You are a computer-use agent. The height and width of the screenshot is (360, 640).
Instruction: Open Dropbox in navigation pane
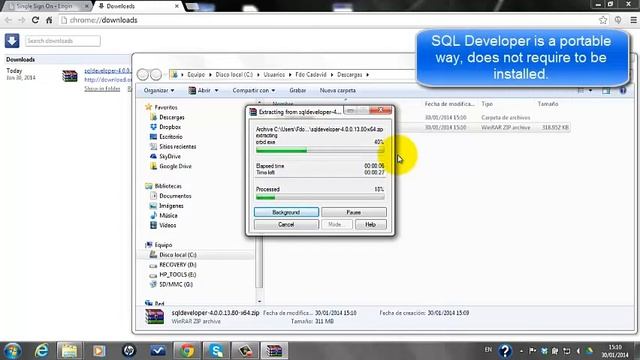tap(170, 127)
